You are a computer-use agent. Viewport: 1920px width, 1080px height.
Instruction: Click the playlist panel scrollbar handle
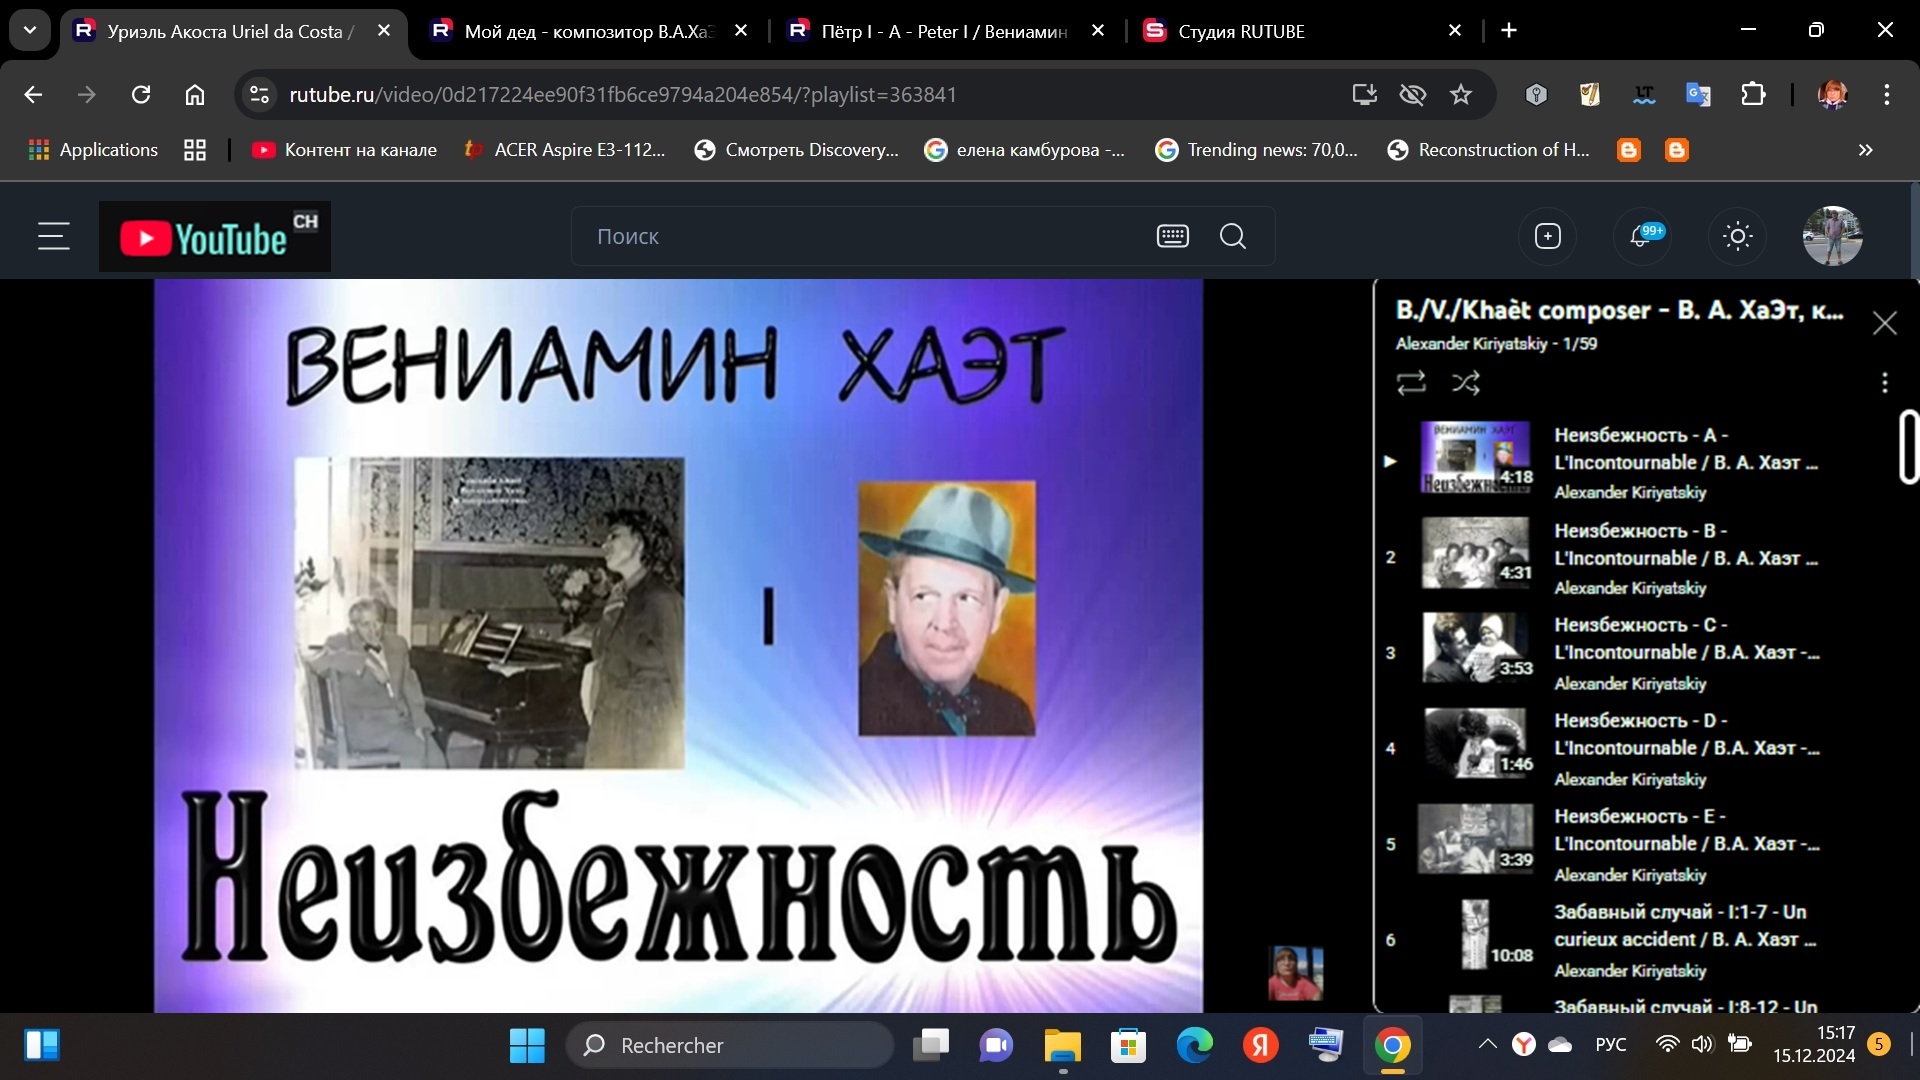[1908, 447]
